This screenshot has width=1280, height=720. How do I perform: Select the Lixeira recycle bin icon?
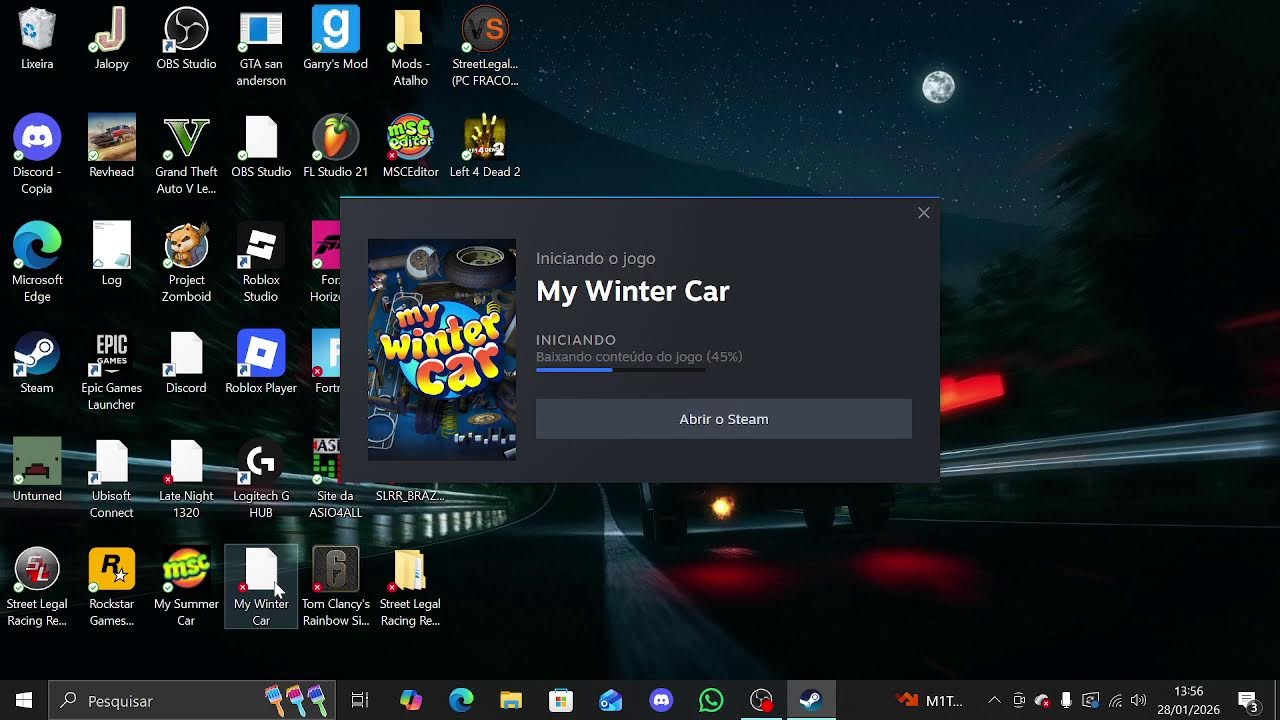[x=37, y=40]
